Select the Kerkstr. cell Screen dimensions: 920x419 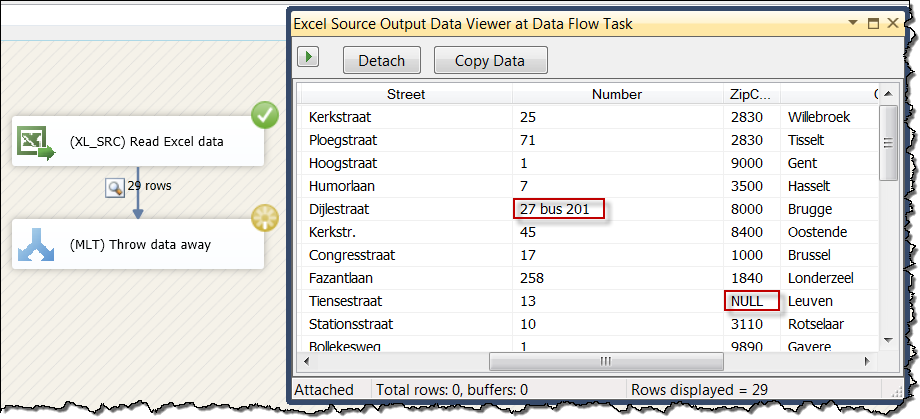click(x=406, y=232)
